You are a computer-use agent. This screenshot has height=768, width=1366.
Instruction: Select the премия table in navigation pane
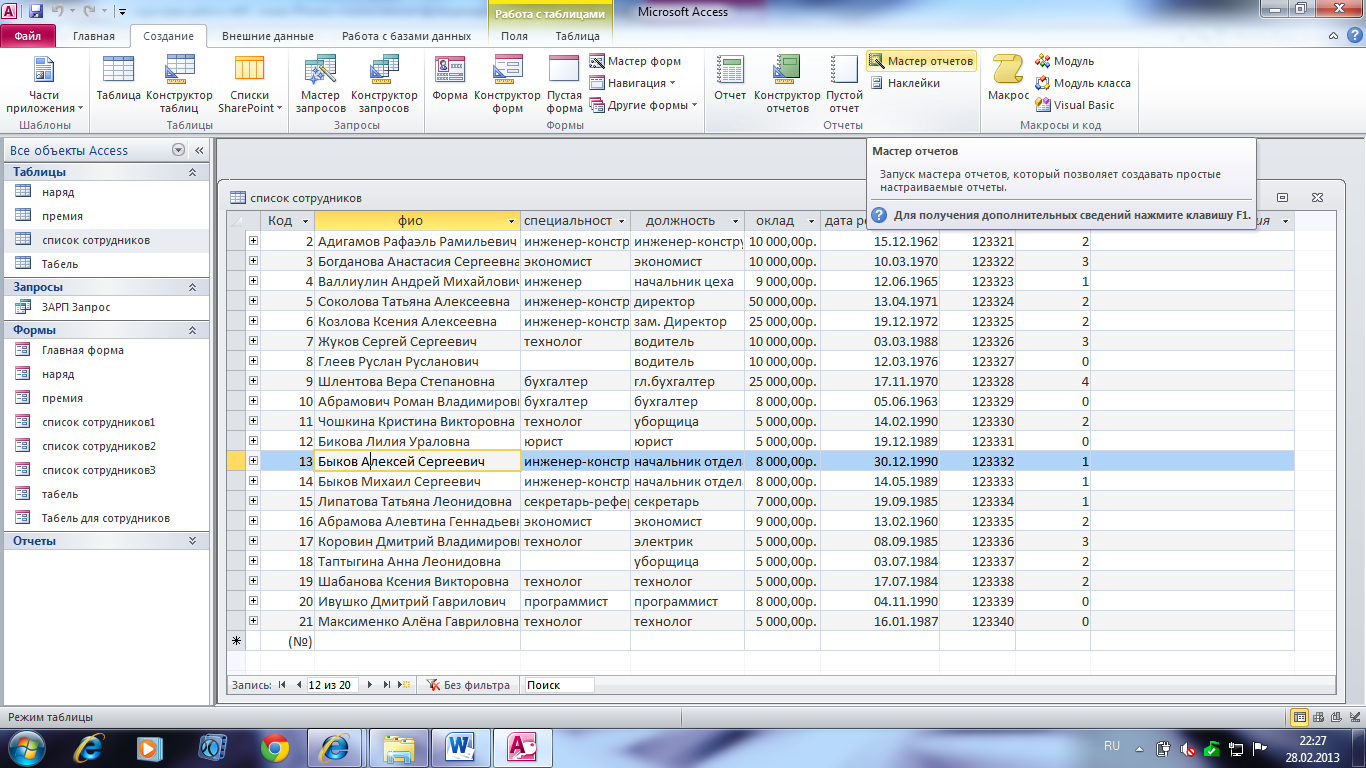click(x=106, y=216)
